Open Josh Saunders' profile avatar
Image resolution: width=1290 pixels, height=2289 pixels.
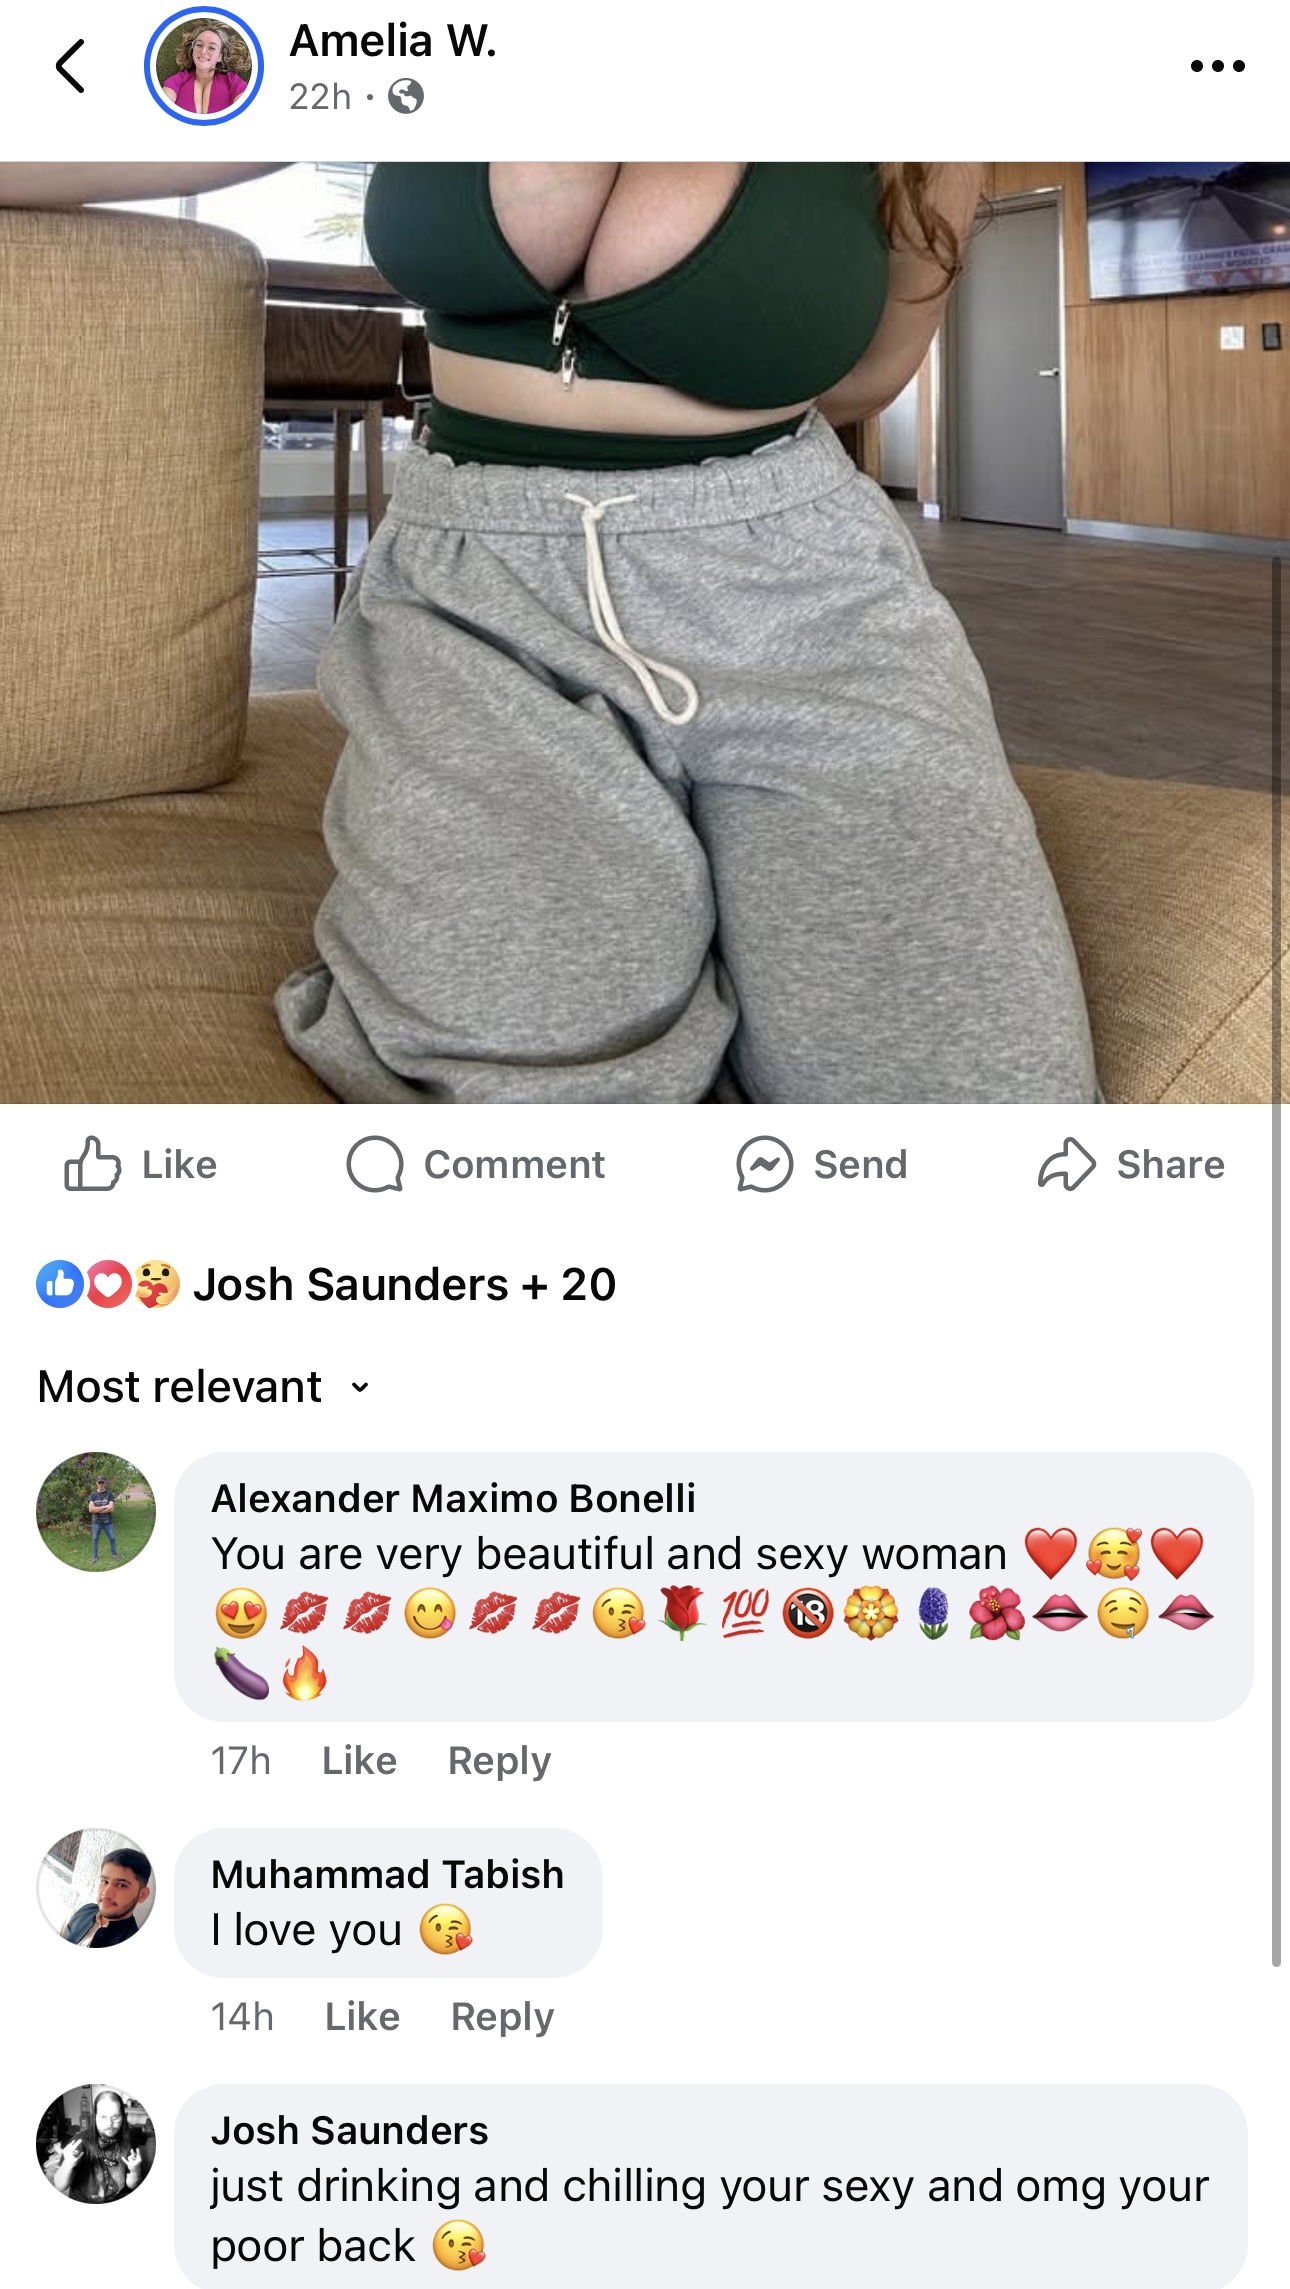[96, 2144]
